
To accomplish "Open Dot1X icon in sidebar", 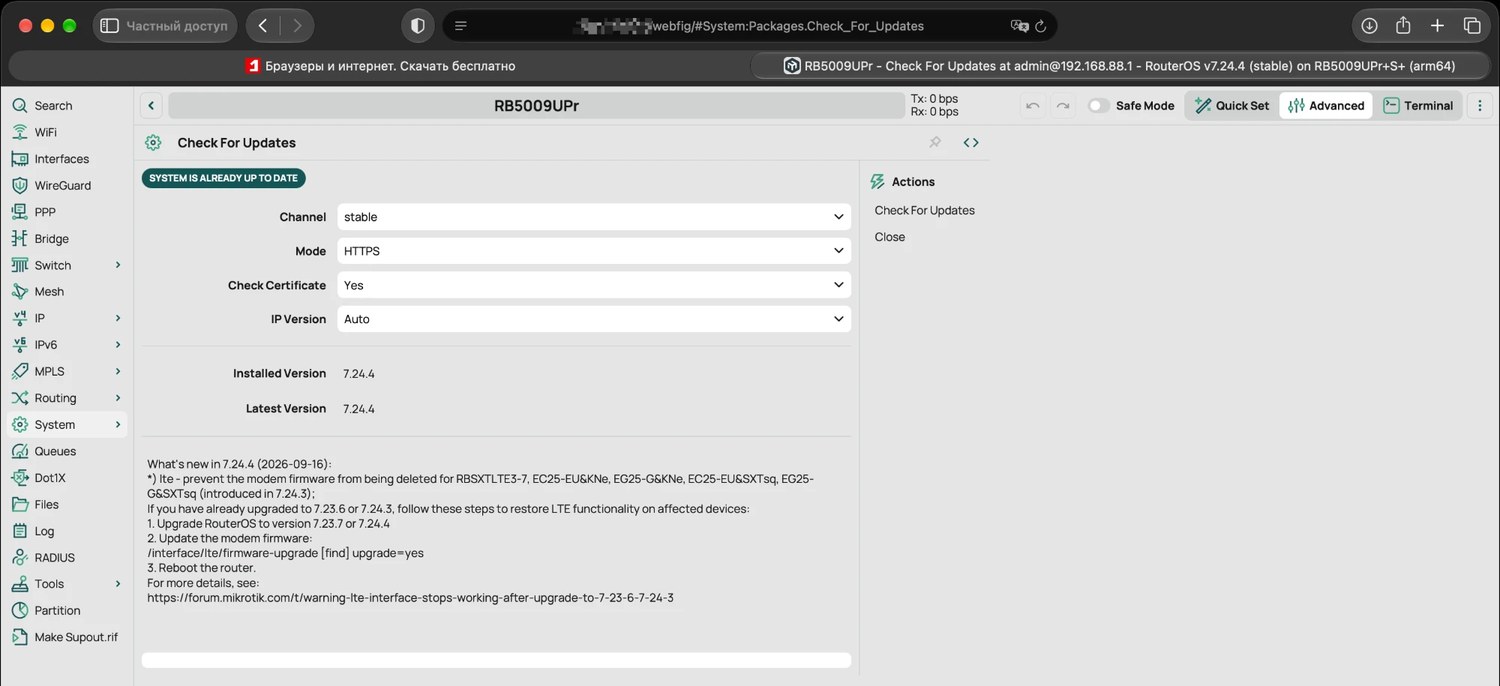I will (x=19, y=478).
